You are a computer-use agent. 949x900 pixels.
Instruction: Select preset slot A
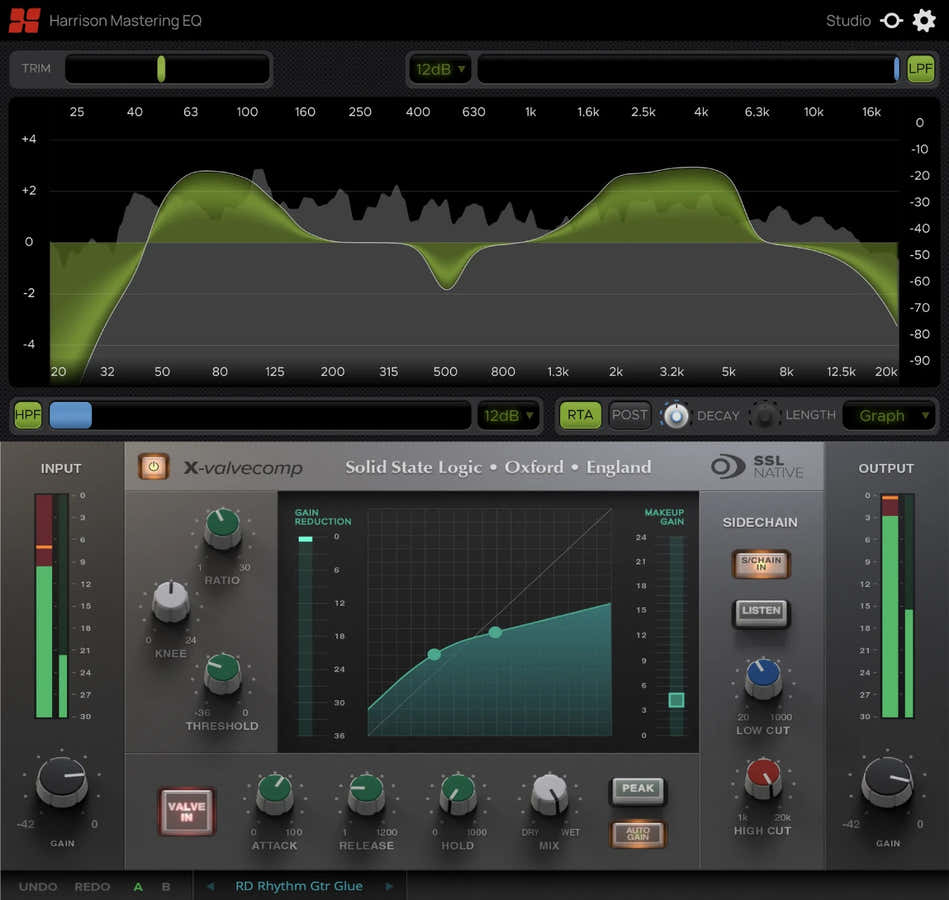[x=138, y=887]
